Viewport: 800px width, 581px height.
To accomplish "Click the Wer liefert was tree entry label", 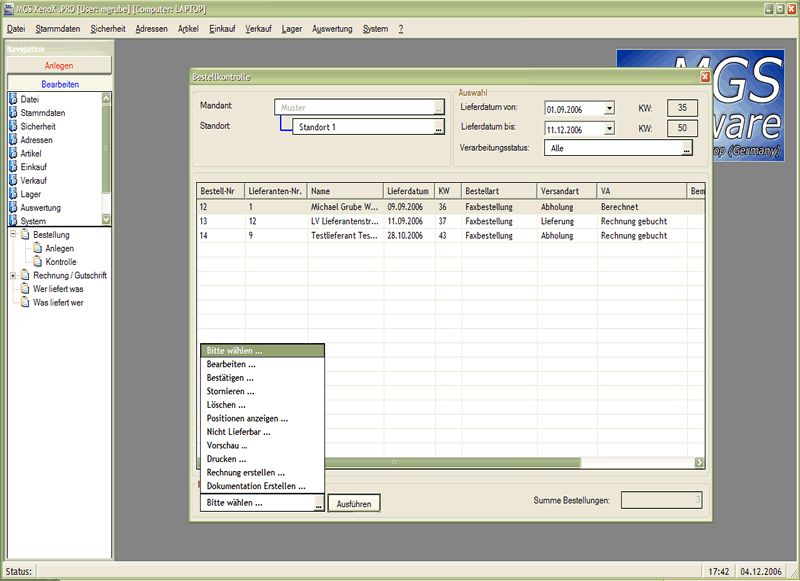I will coord(58,289).
